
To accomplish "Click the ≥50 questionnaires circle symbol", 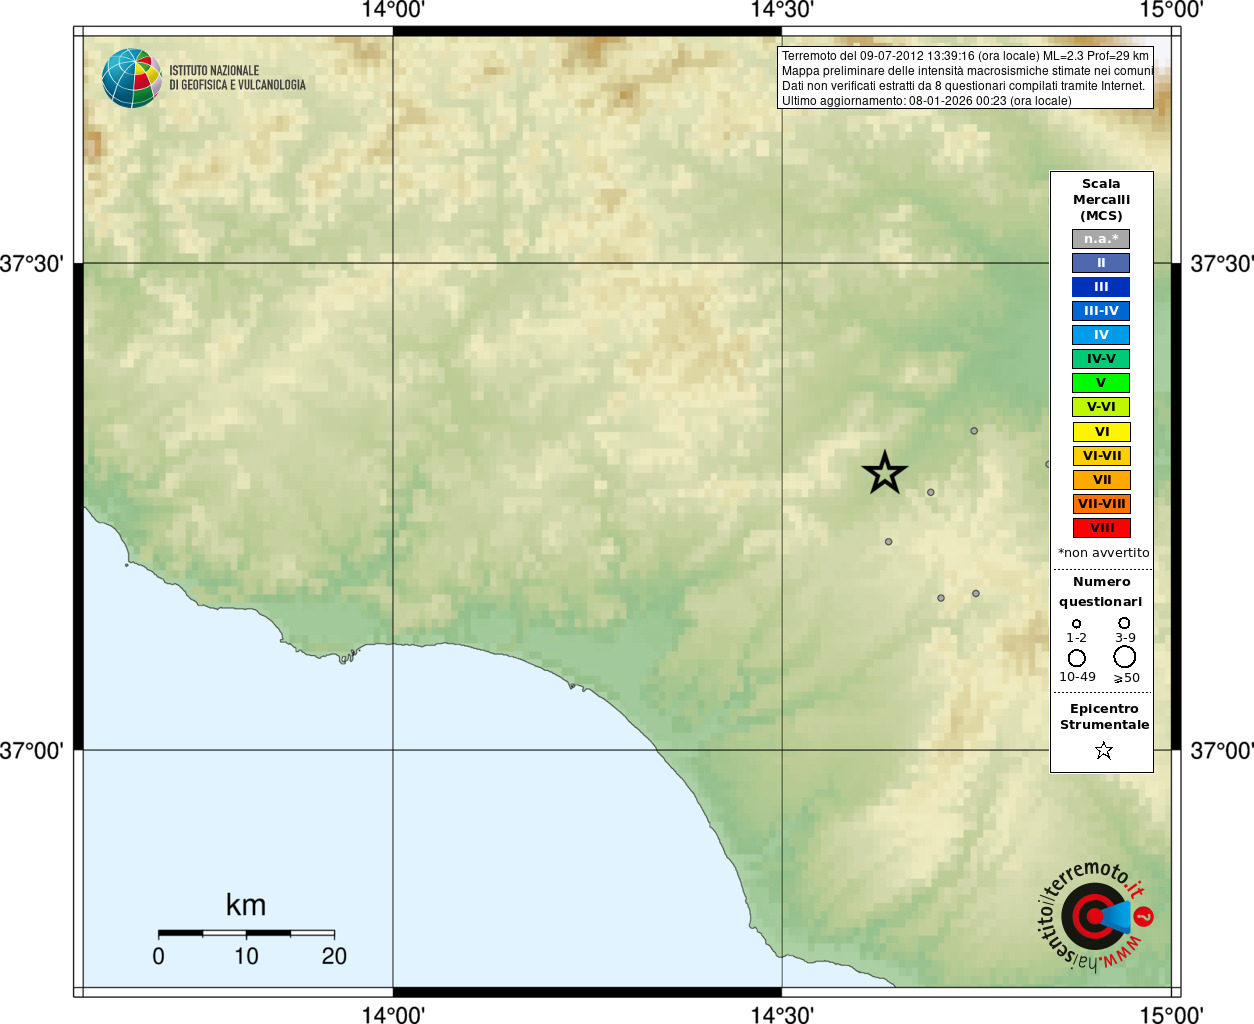I will (x=1125, y=657).
